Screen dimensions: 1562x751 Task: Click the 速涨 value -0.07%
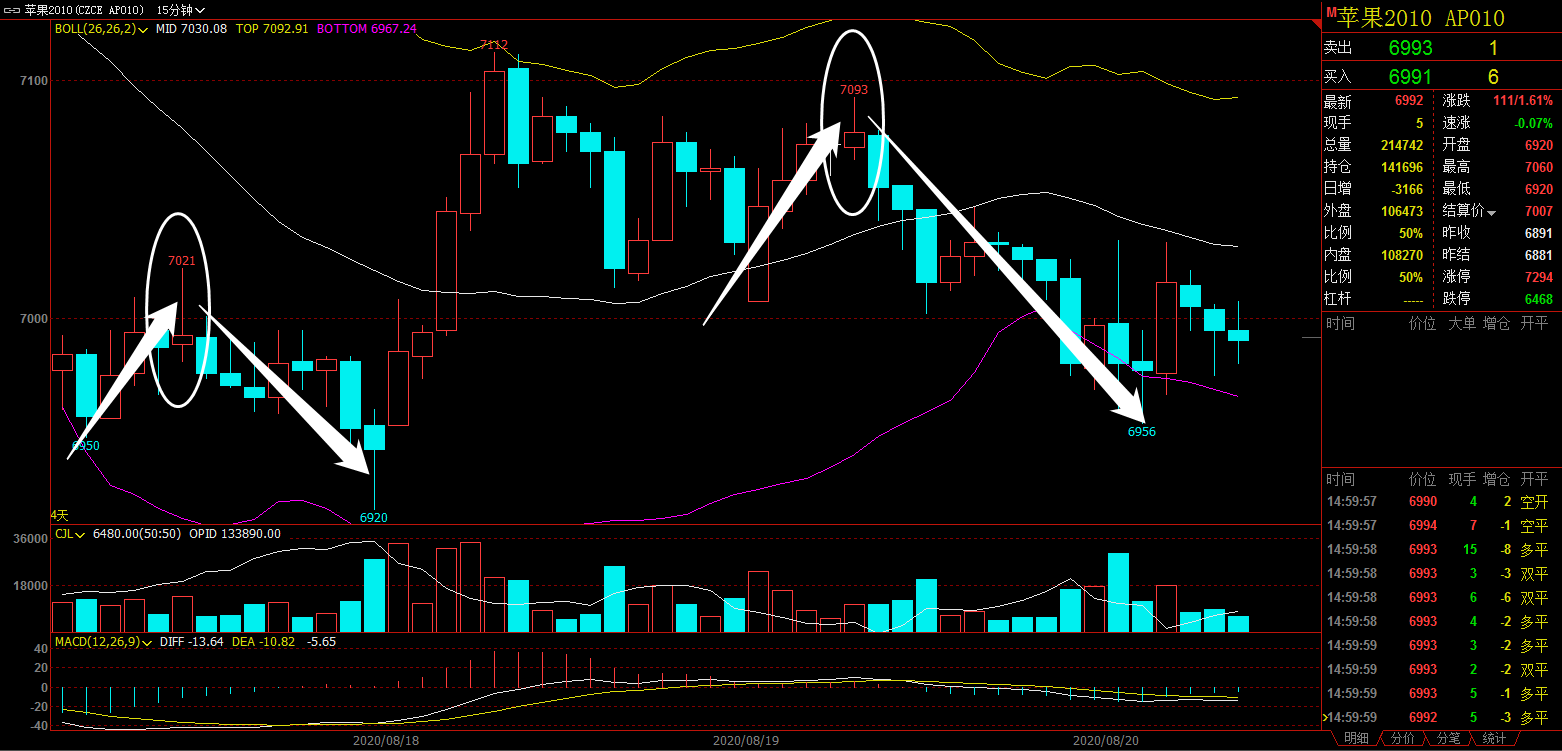(1534, 123)
